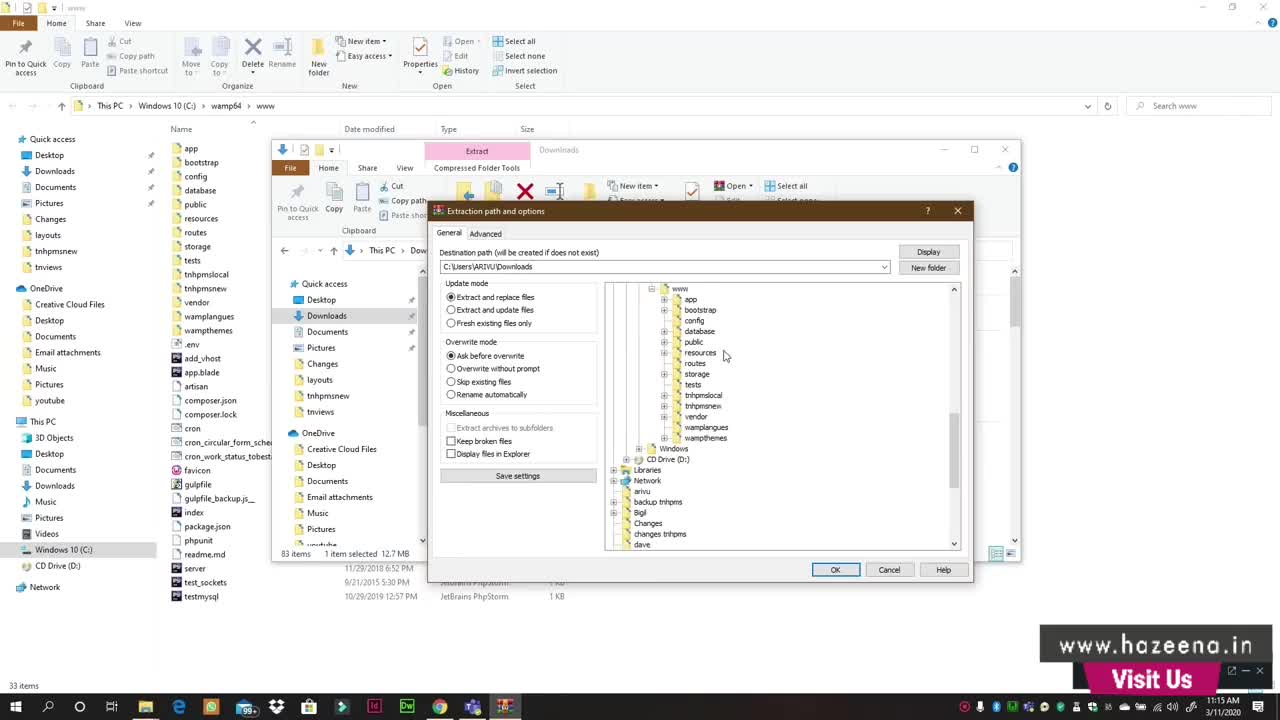Click the Rename icon in www window ribbon
Image resolution: width=1280 pixels, height=720 pixels.
(x=282, y=54)
